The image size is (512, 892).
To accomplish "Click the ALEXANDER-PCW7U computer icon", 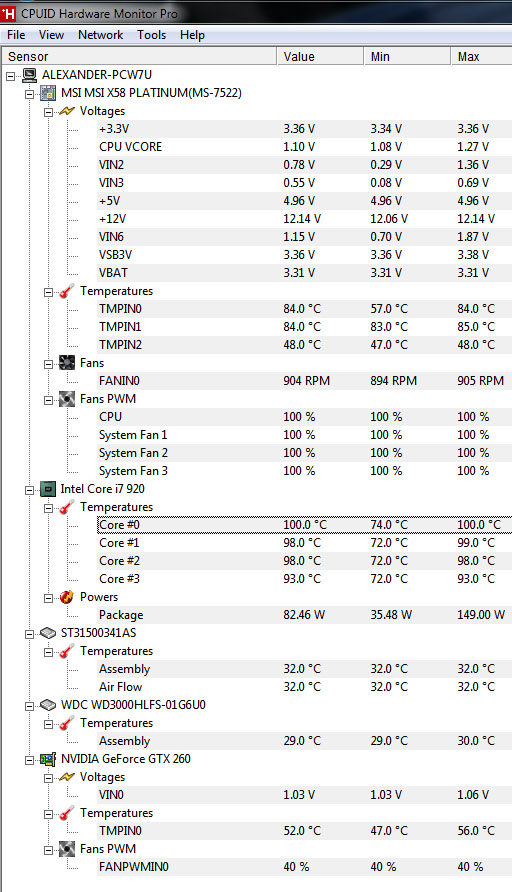I will click(29, 75).
